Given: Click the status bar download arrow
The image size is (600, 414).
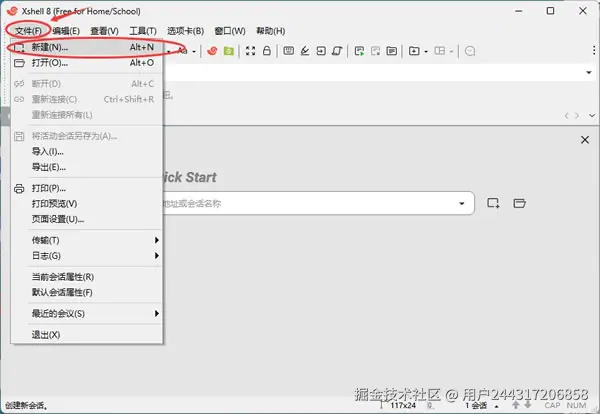Looking at the screenshot, I should (x=528, y=404).
